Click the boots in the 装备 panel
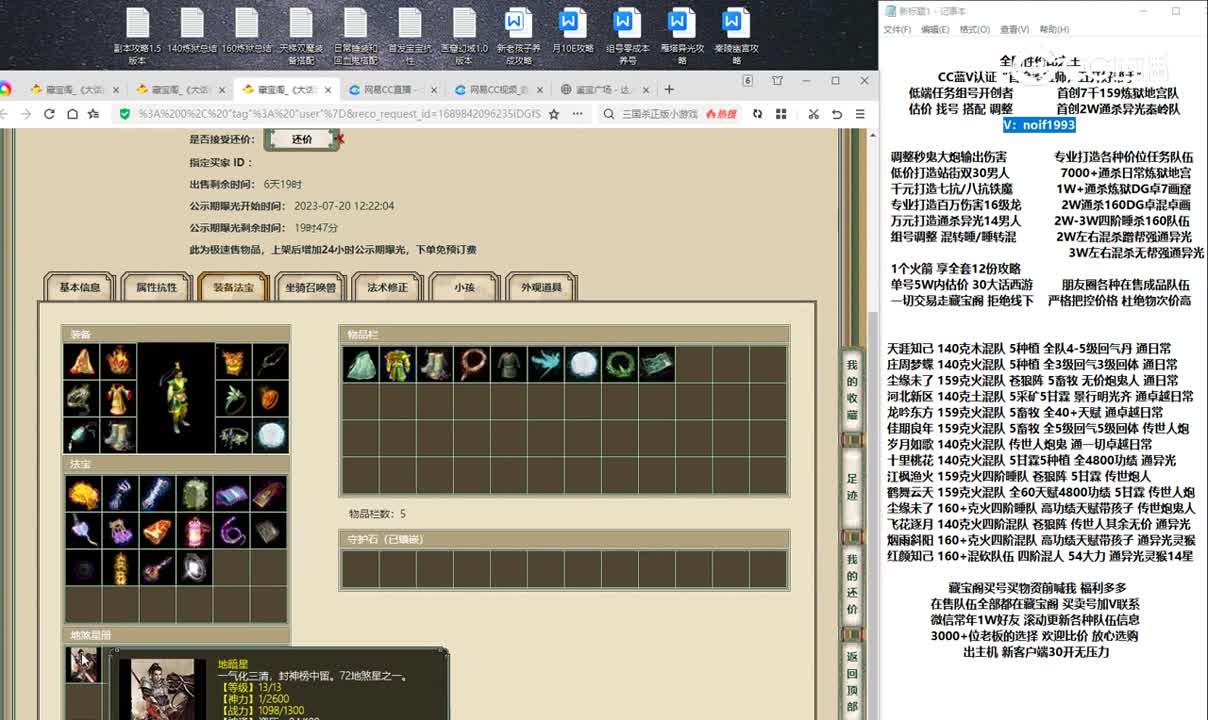 coord(119,435)
